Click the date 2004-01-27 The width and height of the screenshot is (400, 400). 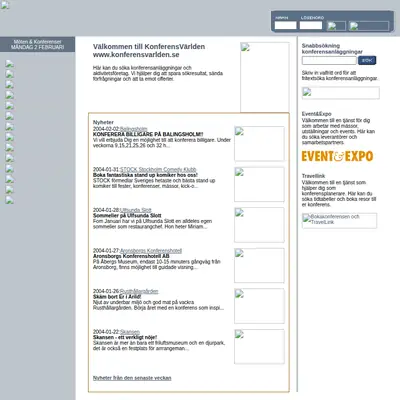[106, 251]
